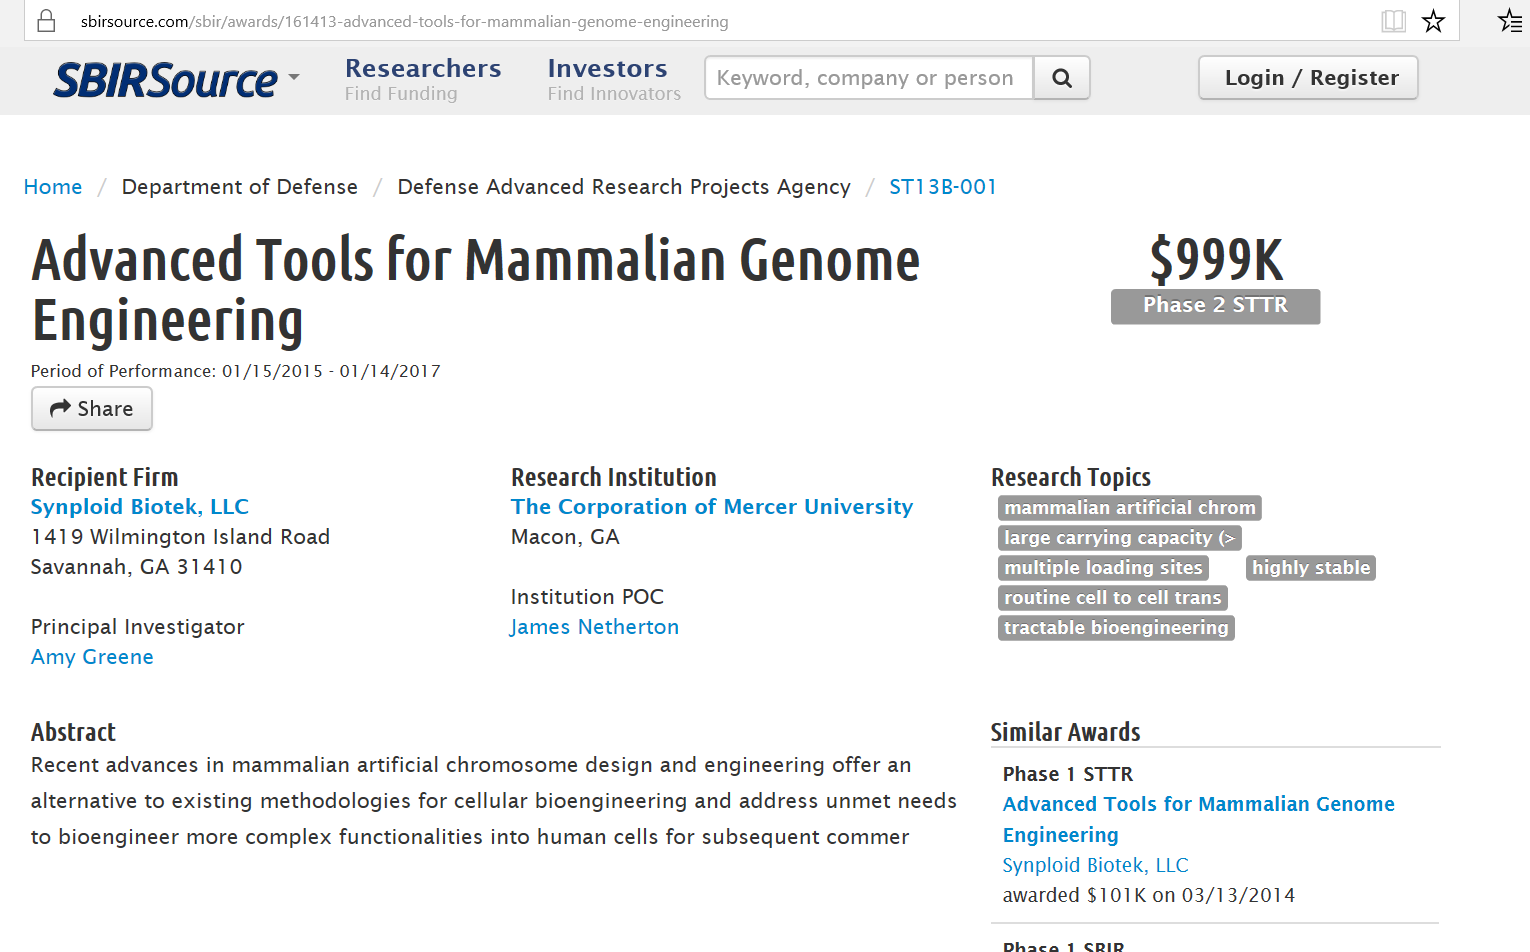The width and height of the screenshot is (1530, 952).
Task: Open the favorites list hub icon
Action: click(x=1509, y=21)
